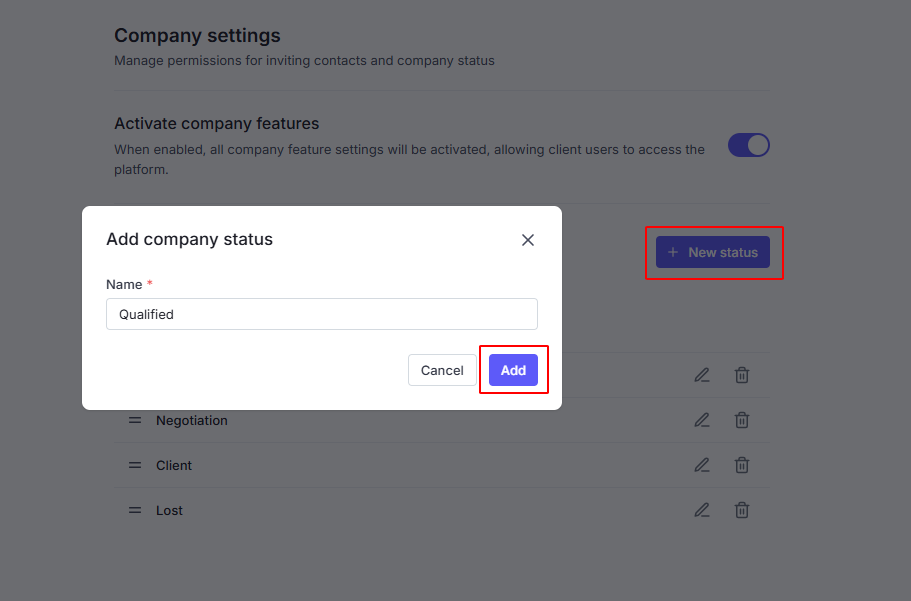Toggle the Activate company features switch
911x601 pixels.
coord(748,146)
